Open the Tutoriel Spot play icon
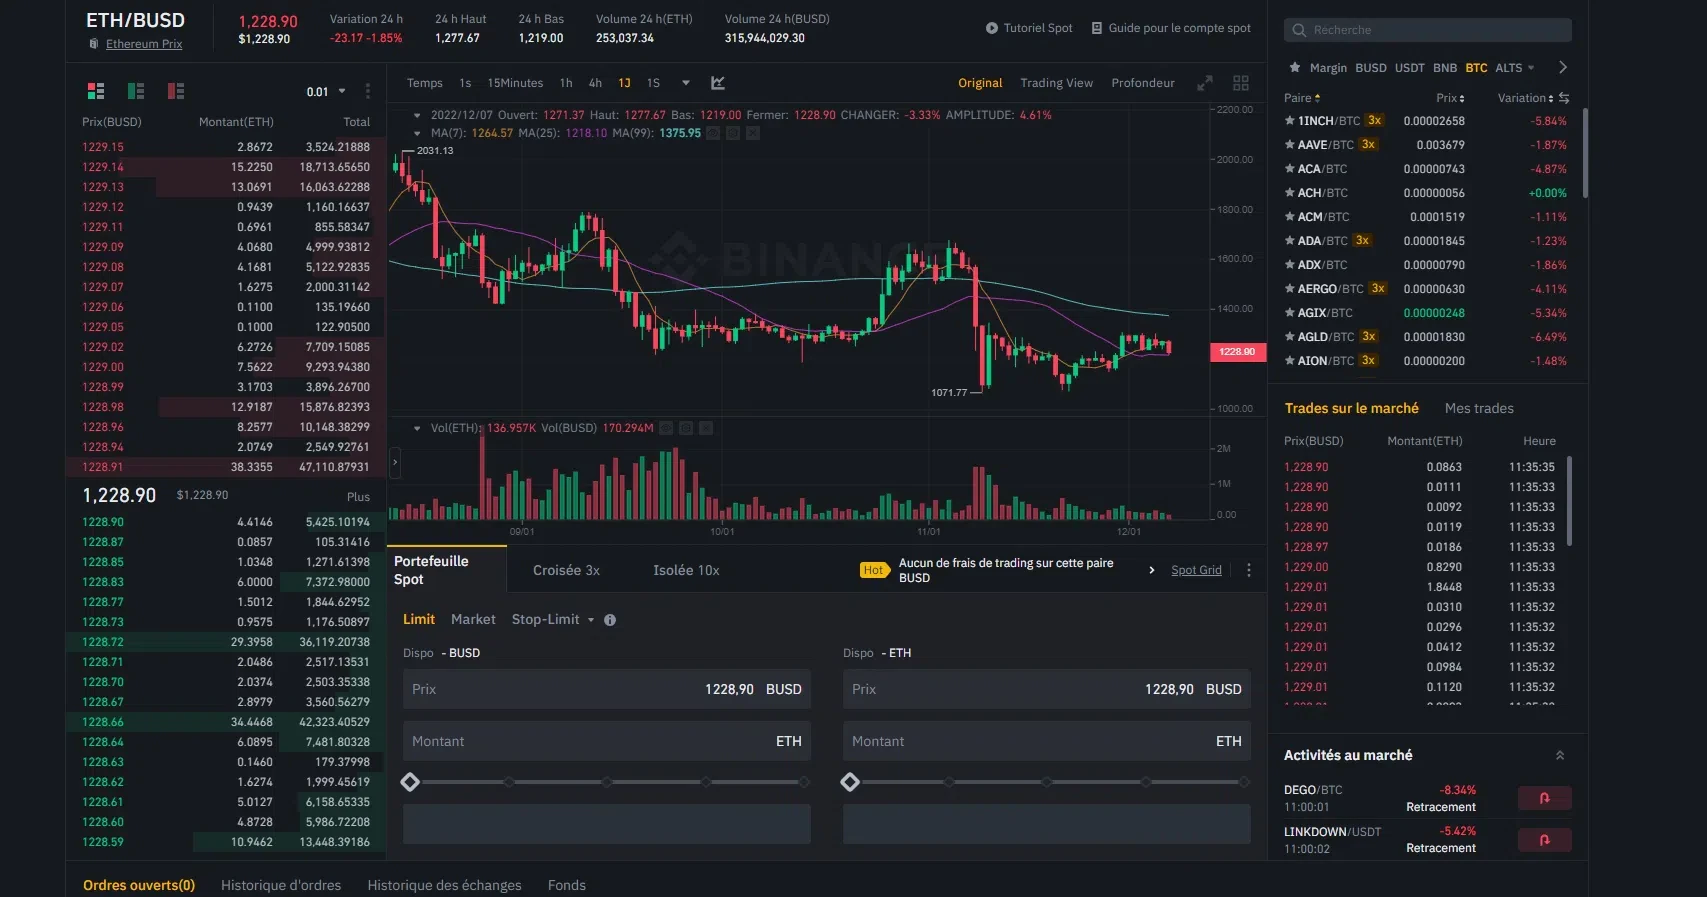 pos(992,28)
